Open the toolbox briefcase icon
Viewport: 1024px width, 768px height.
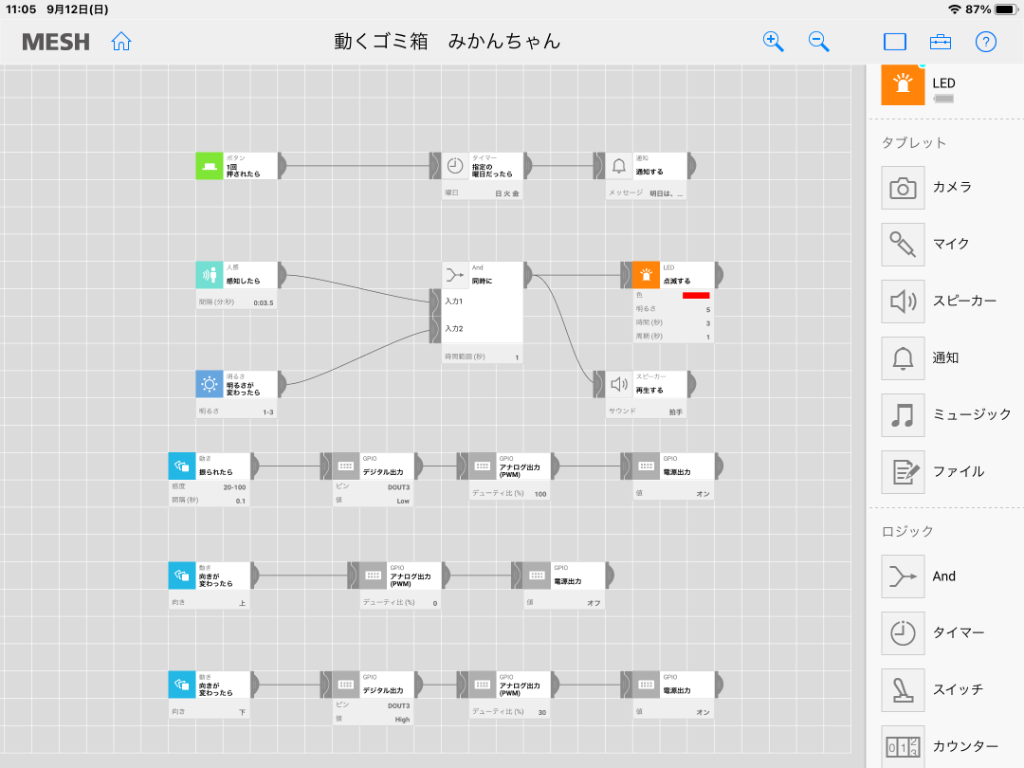940,42
